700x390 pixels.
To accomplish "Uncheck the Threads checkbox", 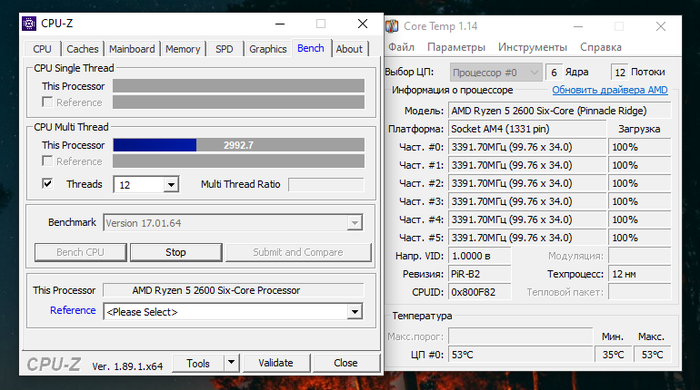I will point(47,184).
